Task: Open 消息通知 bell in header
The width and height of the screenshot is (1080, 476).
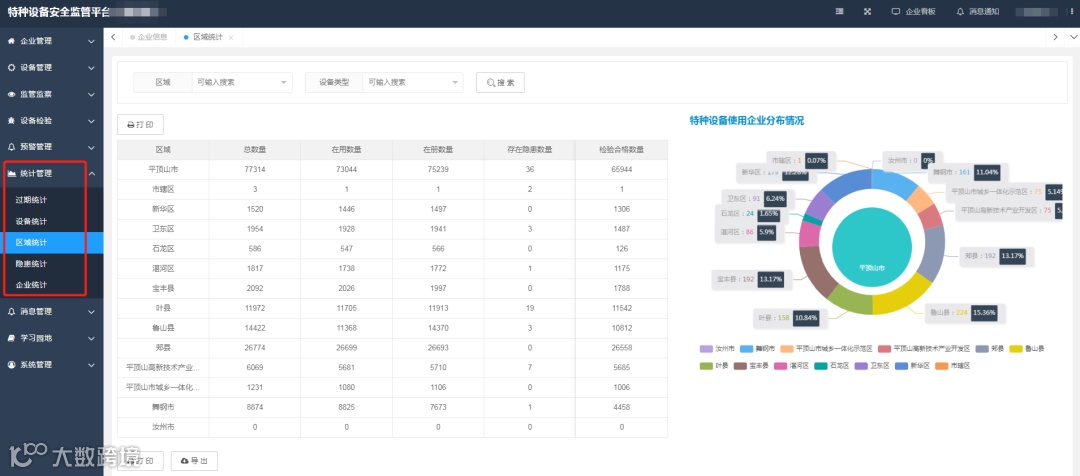Action: click(960, 12)
